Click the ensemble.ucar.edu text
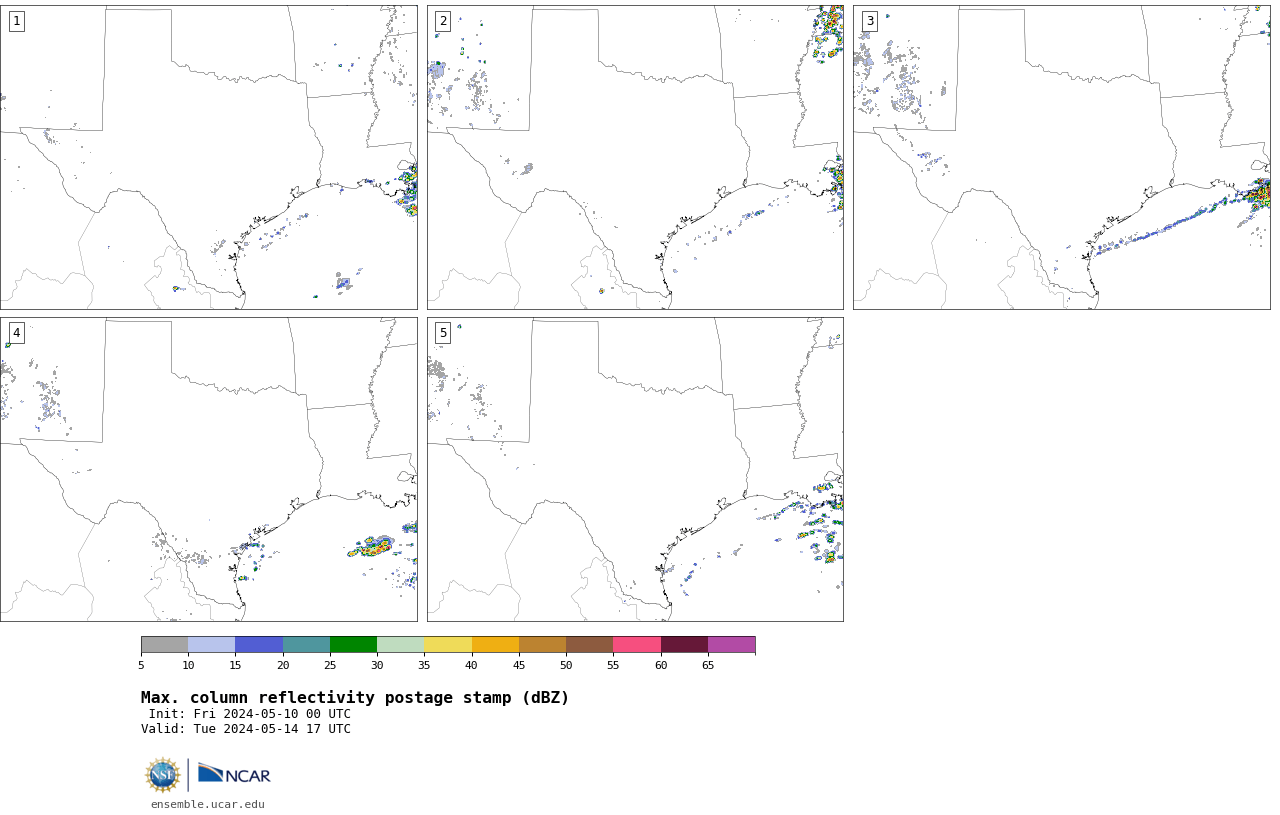1280x815 pixels. pos(208,804)
